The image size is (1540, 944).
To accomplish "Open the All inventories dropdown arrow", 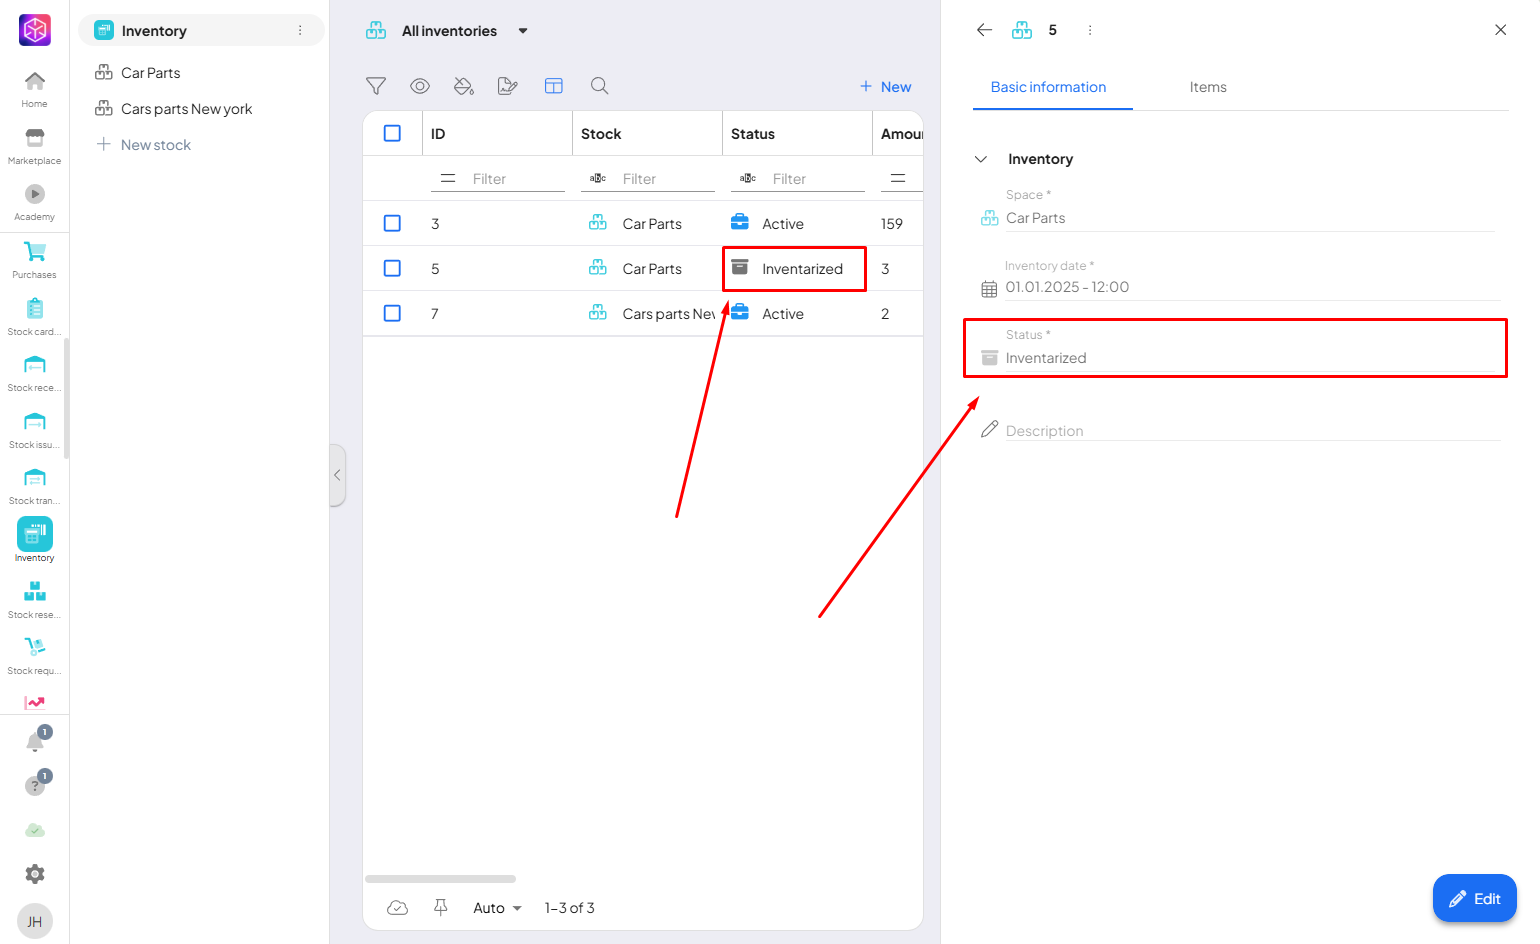I will pyautogui.click(x=523, y=31).
